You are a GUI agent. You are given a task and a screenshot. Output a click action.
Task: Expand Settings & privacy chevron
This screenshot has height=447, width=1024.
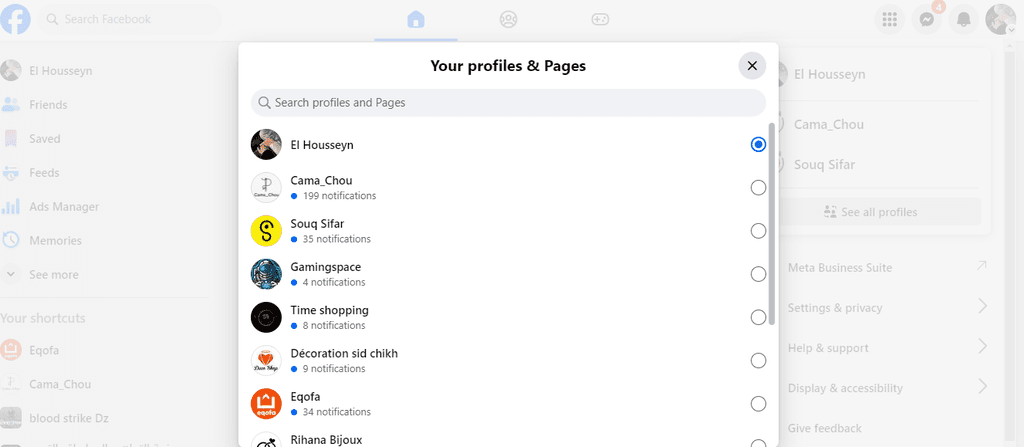point(982,306)
